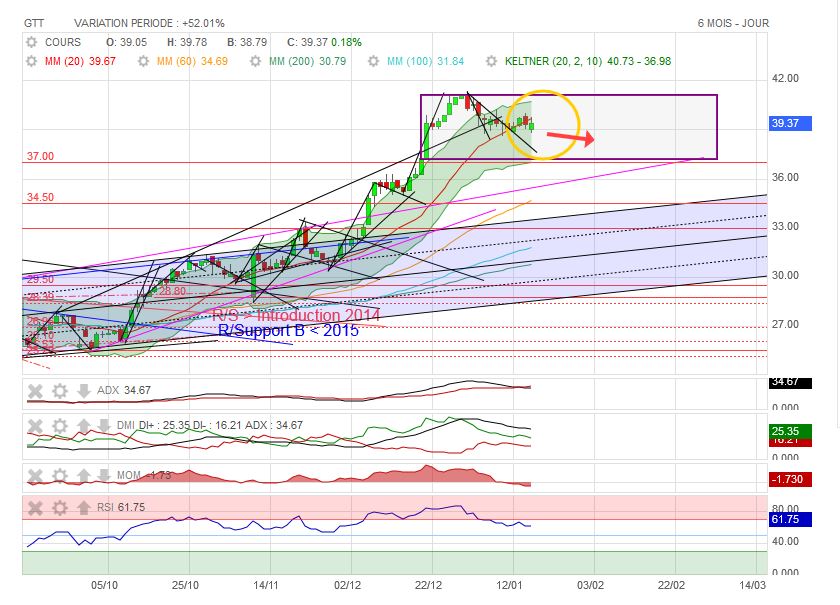
Task: Select the 6 MOIS - JOUR period label
Action: tap(733, 24)
